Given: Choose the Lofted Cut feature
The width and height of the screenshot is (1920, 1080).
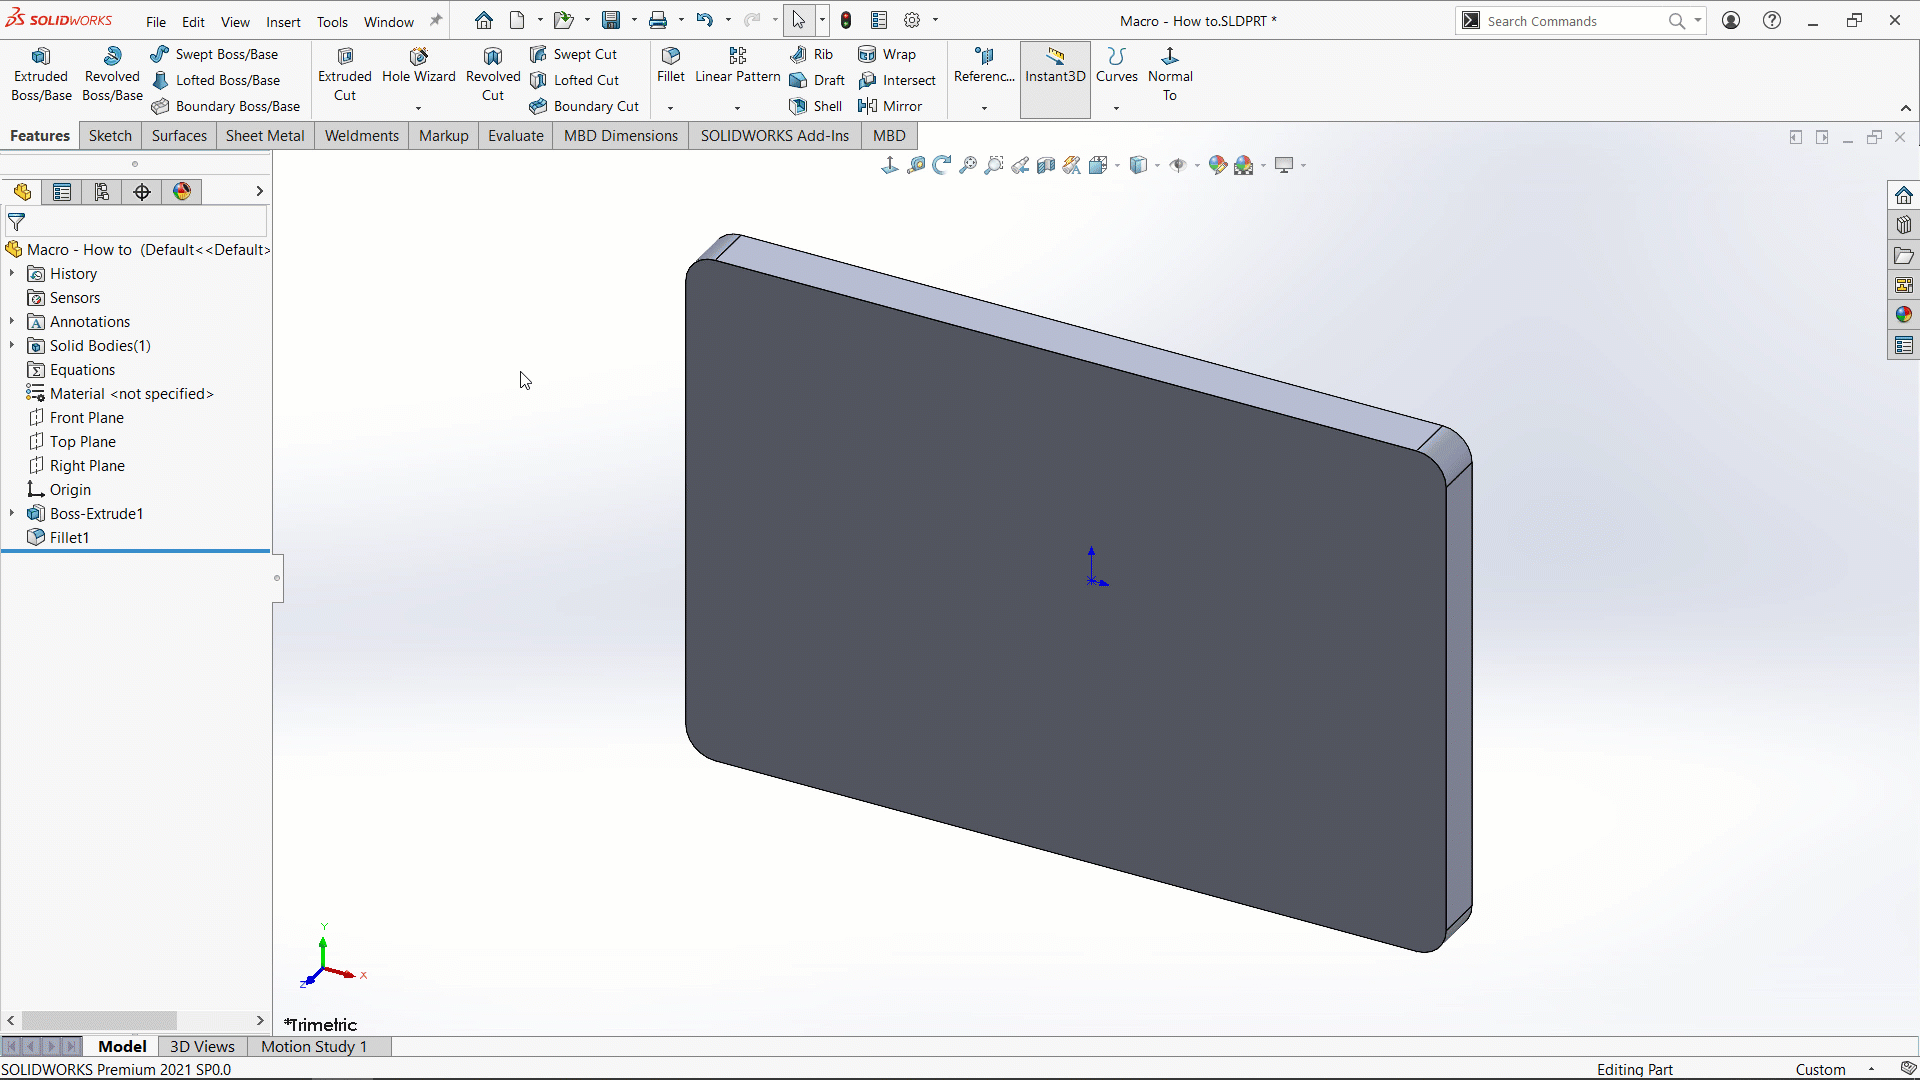Looking at the screenshot, I should point(575,80).
